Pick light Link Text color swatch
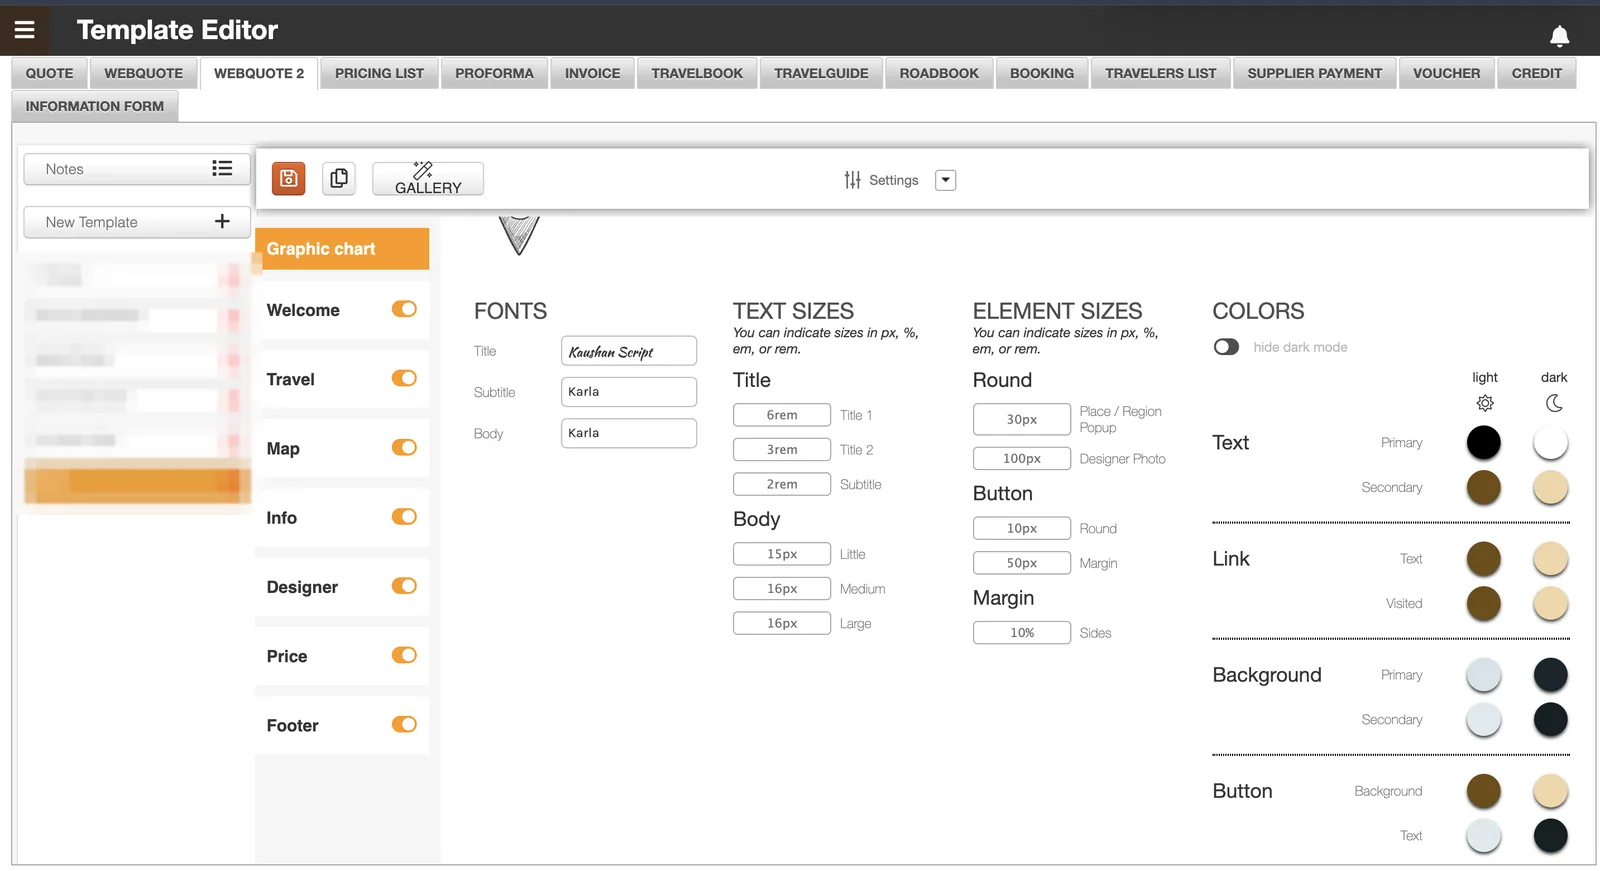 point(1484,559)
